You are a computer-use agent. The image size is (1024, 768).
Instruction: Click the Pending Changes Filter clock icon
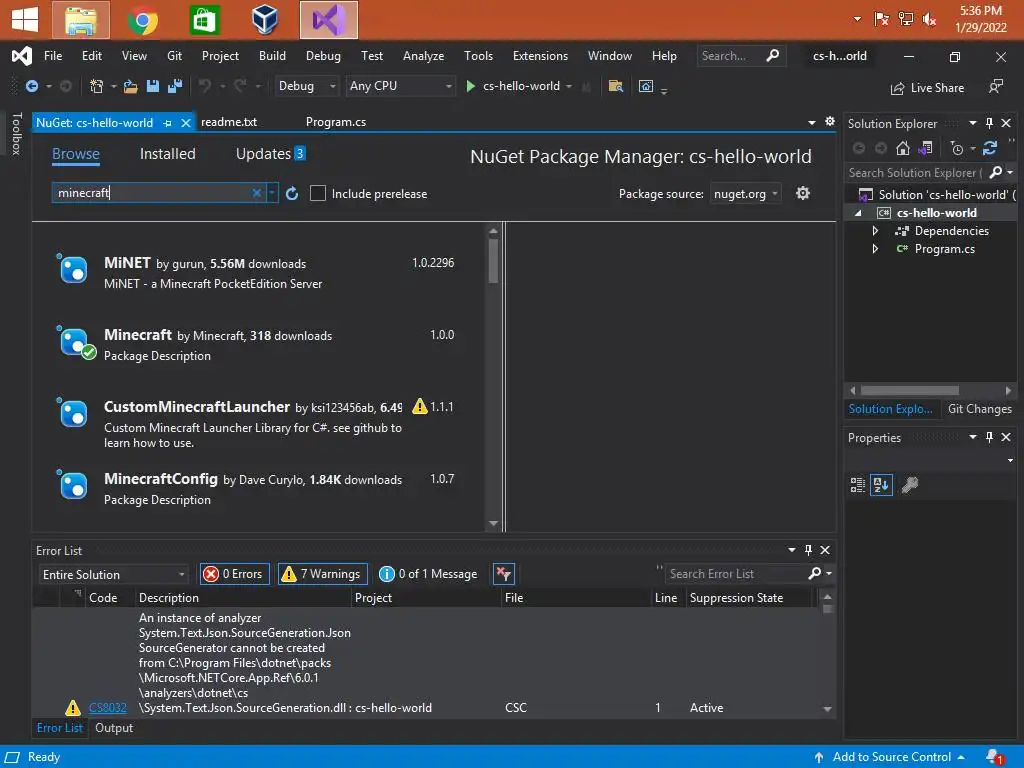point(957,148)
